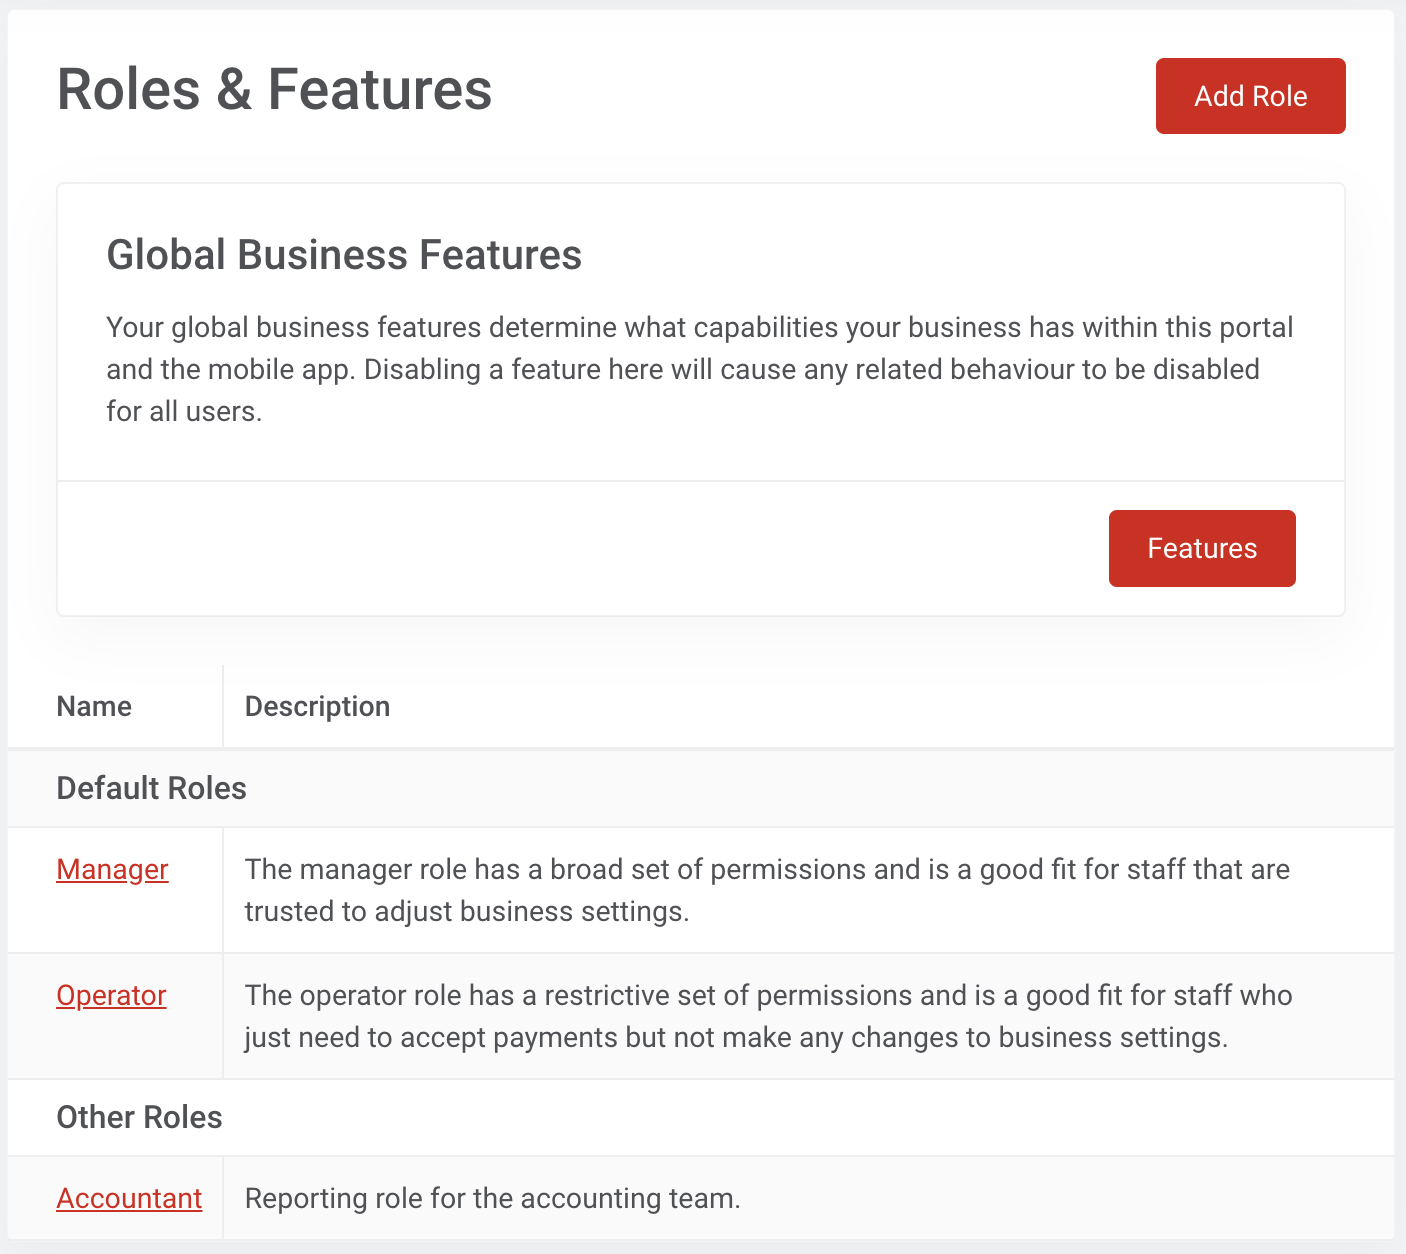The image size is (1406, 1254).
Task: Click empty card footer left of Features button
Action: [580, 548]
